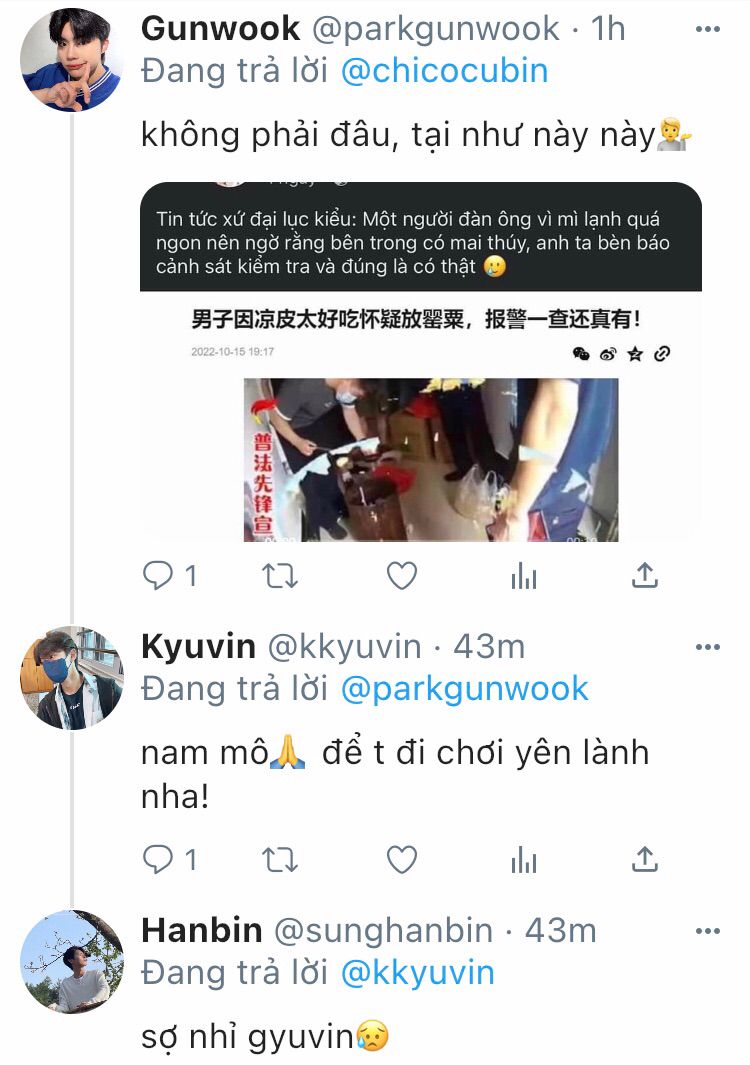This screenshot has width=750, height=1065.
Task: Like Kyuvin's tweet with the heart
Action: 401,860
